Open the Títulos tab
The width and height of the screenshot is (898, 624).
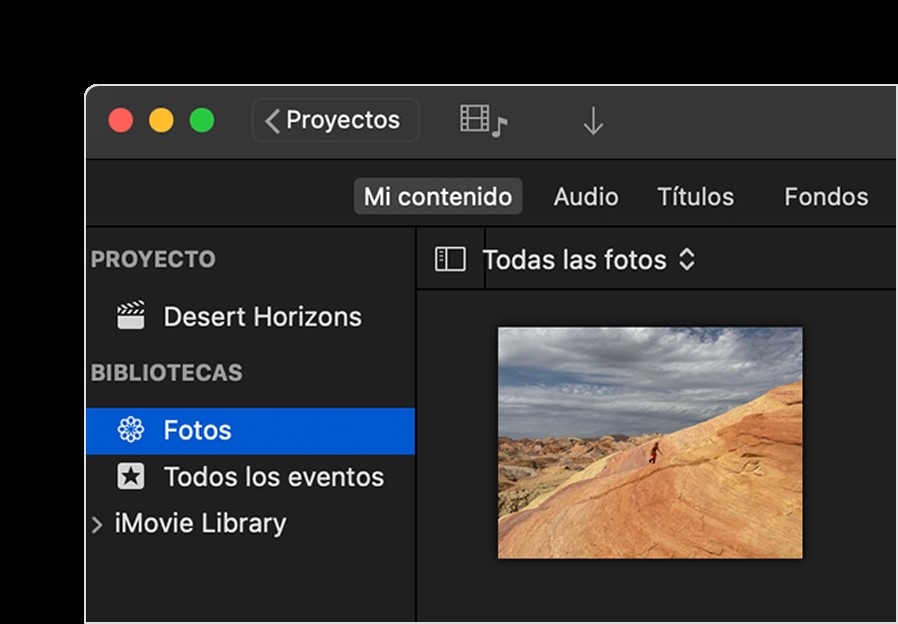tap(695, 196)
